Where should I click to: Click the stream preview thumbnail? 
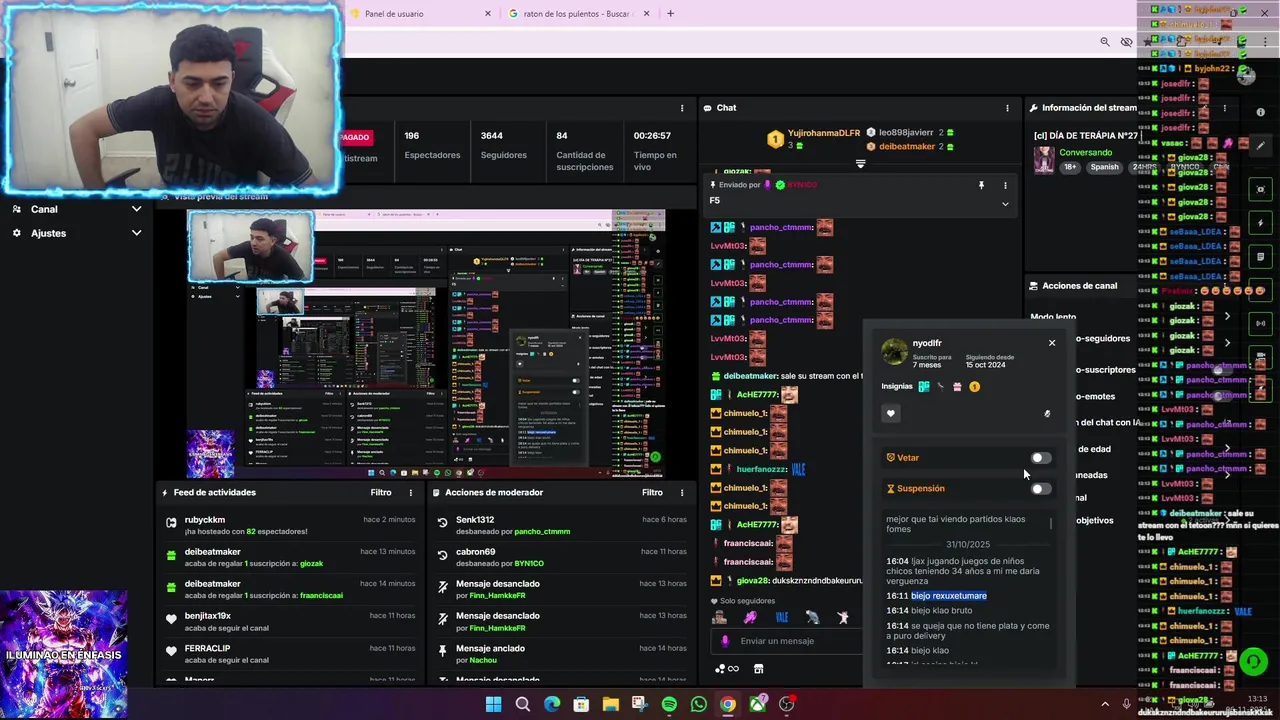point(426,344)
